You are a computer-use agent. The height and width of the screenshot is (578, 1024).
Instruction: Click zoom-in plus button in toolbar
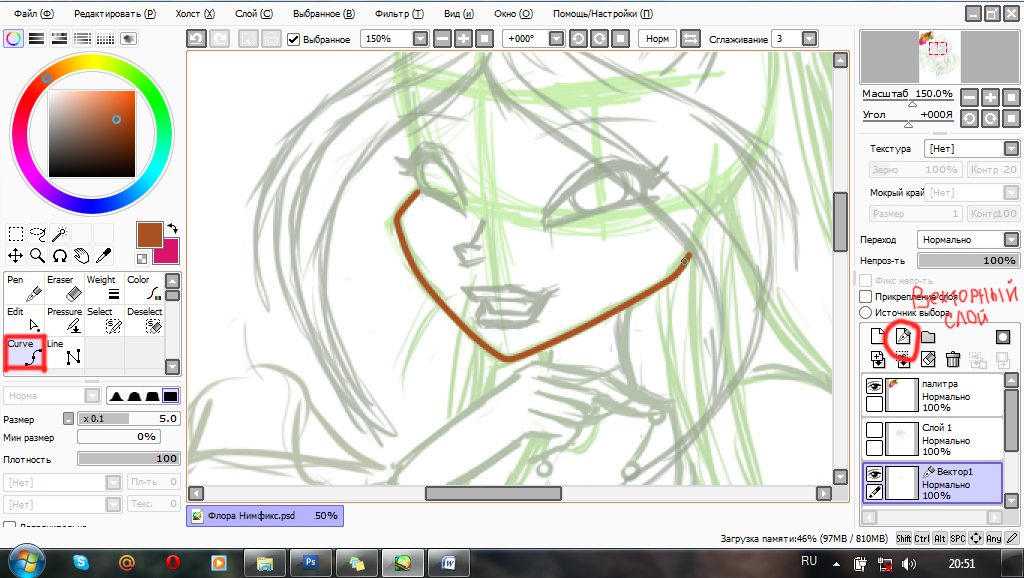pyautogui.click(x=463, y=39)
